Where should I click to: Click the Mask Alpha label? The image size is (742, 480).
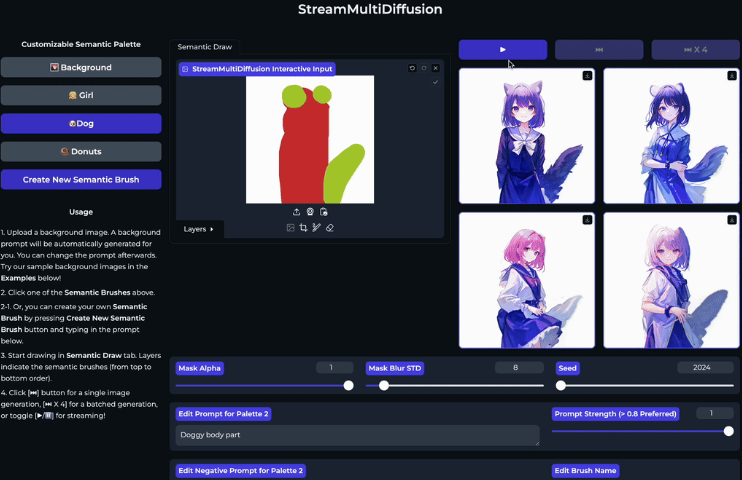[200, 368]
